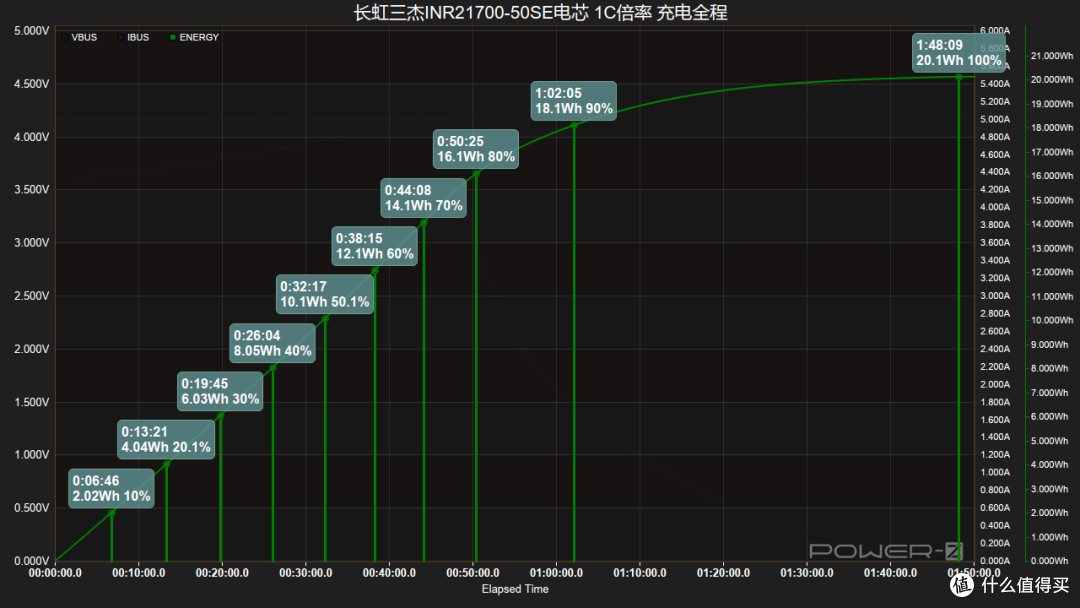Click the 0.000V voltage axis tick

pyautogui.click(x=32, y=561)
